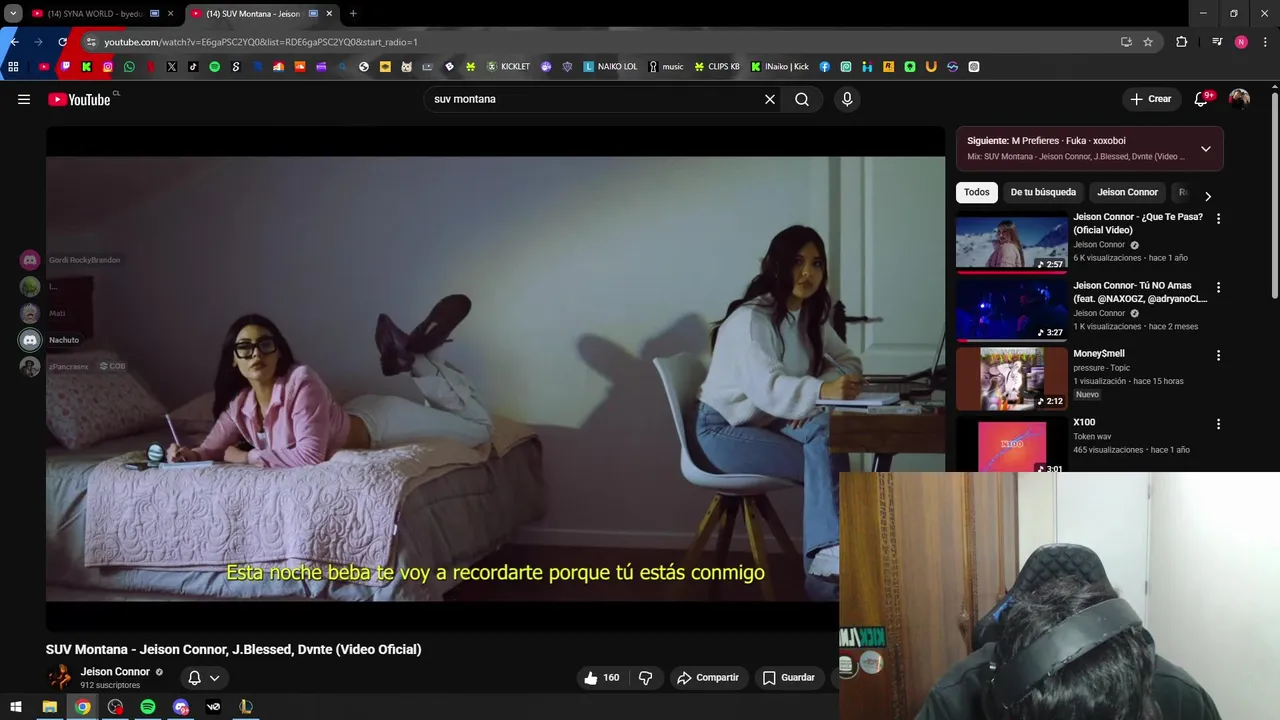Open Discord from the taskbar
This screenshot has width=1280, height=720.
pos(181,707)
